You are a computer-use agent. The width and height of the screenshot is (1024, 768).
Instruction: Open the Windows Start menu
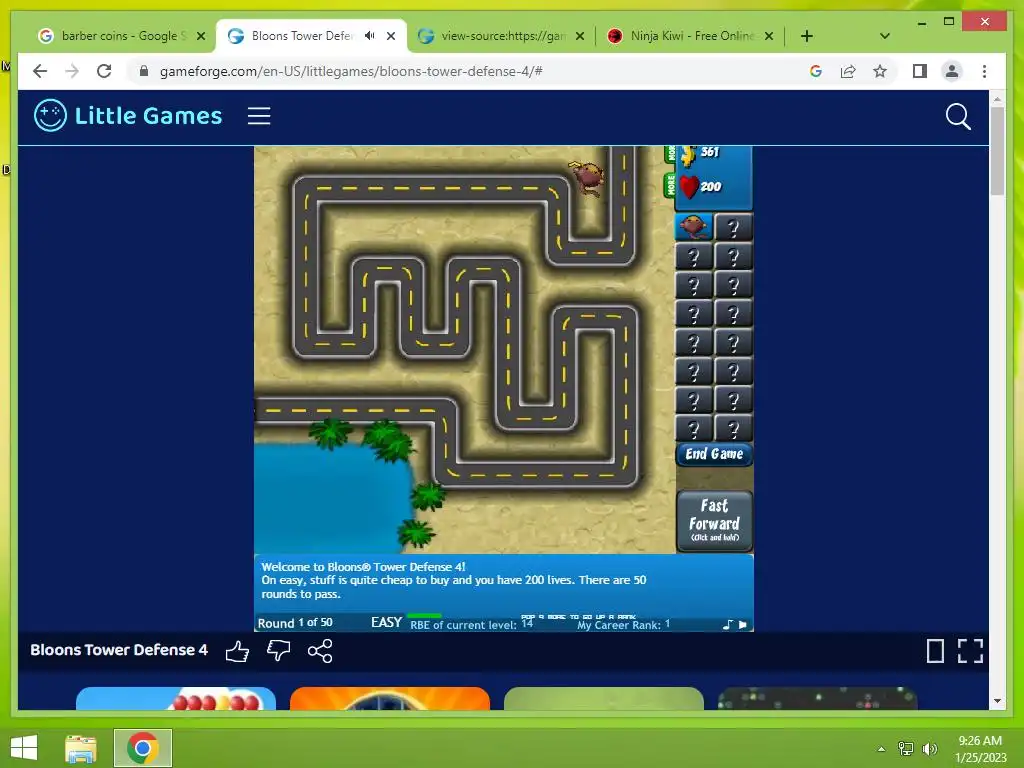click(24, 748)
